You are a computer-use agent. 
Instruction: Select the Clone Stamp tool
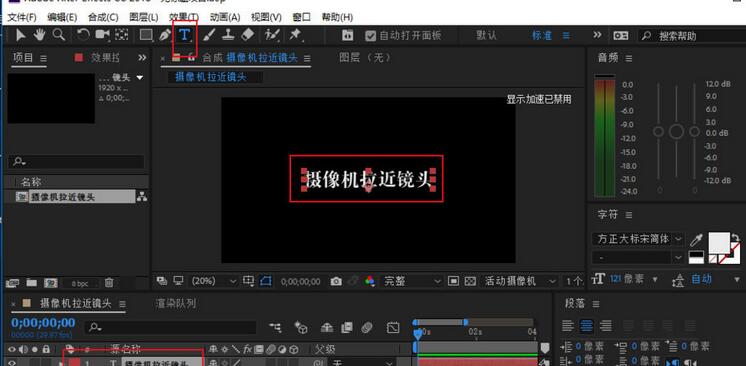point(229,35)
